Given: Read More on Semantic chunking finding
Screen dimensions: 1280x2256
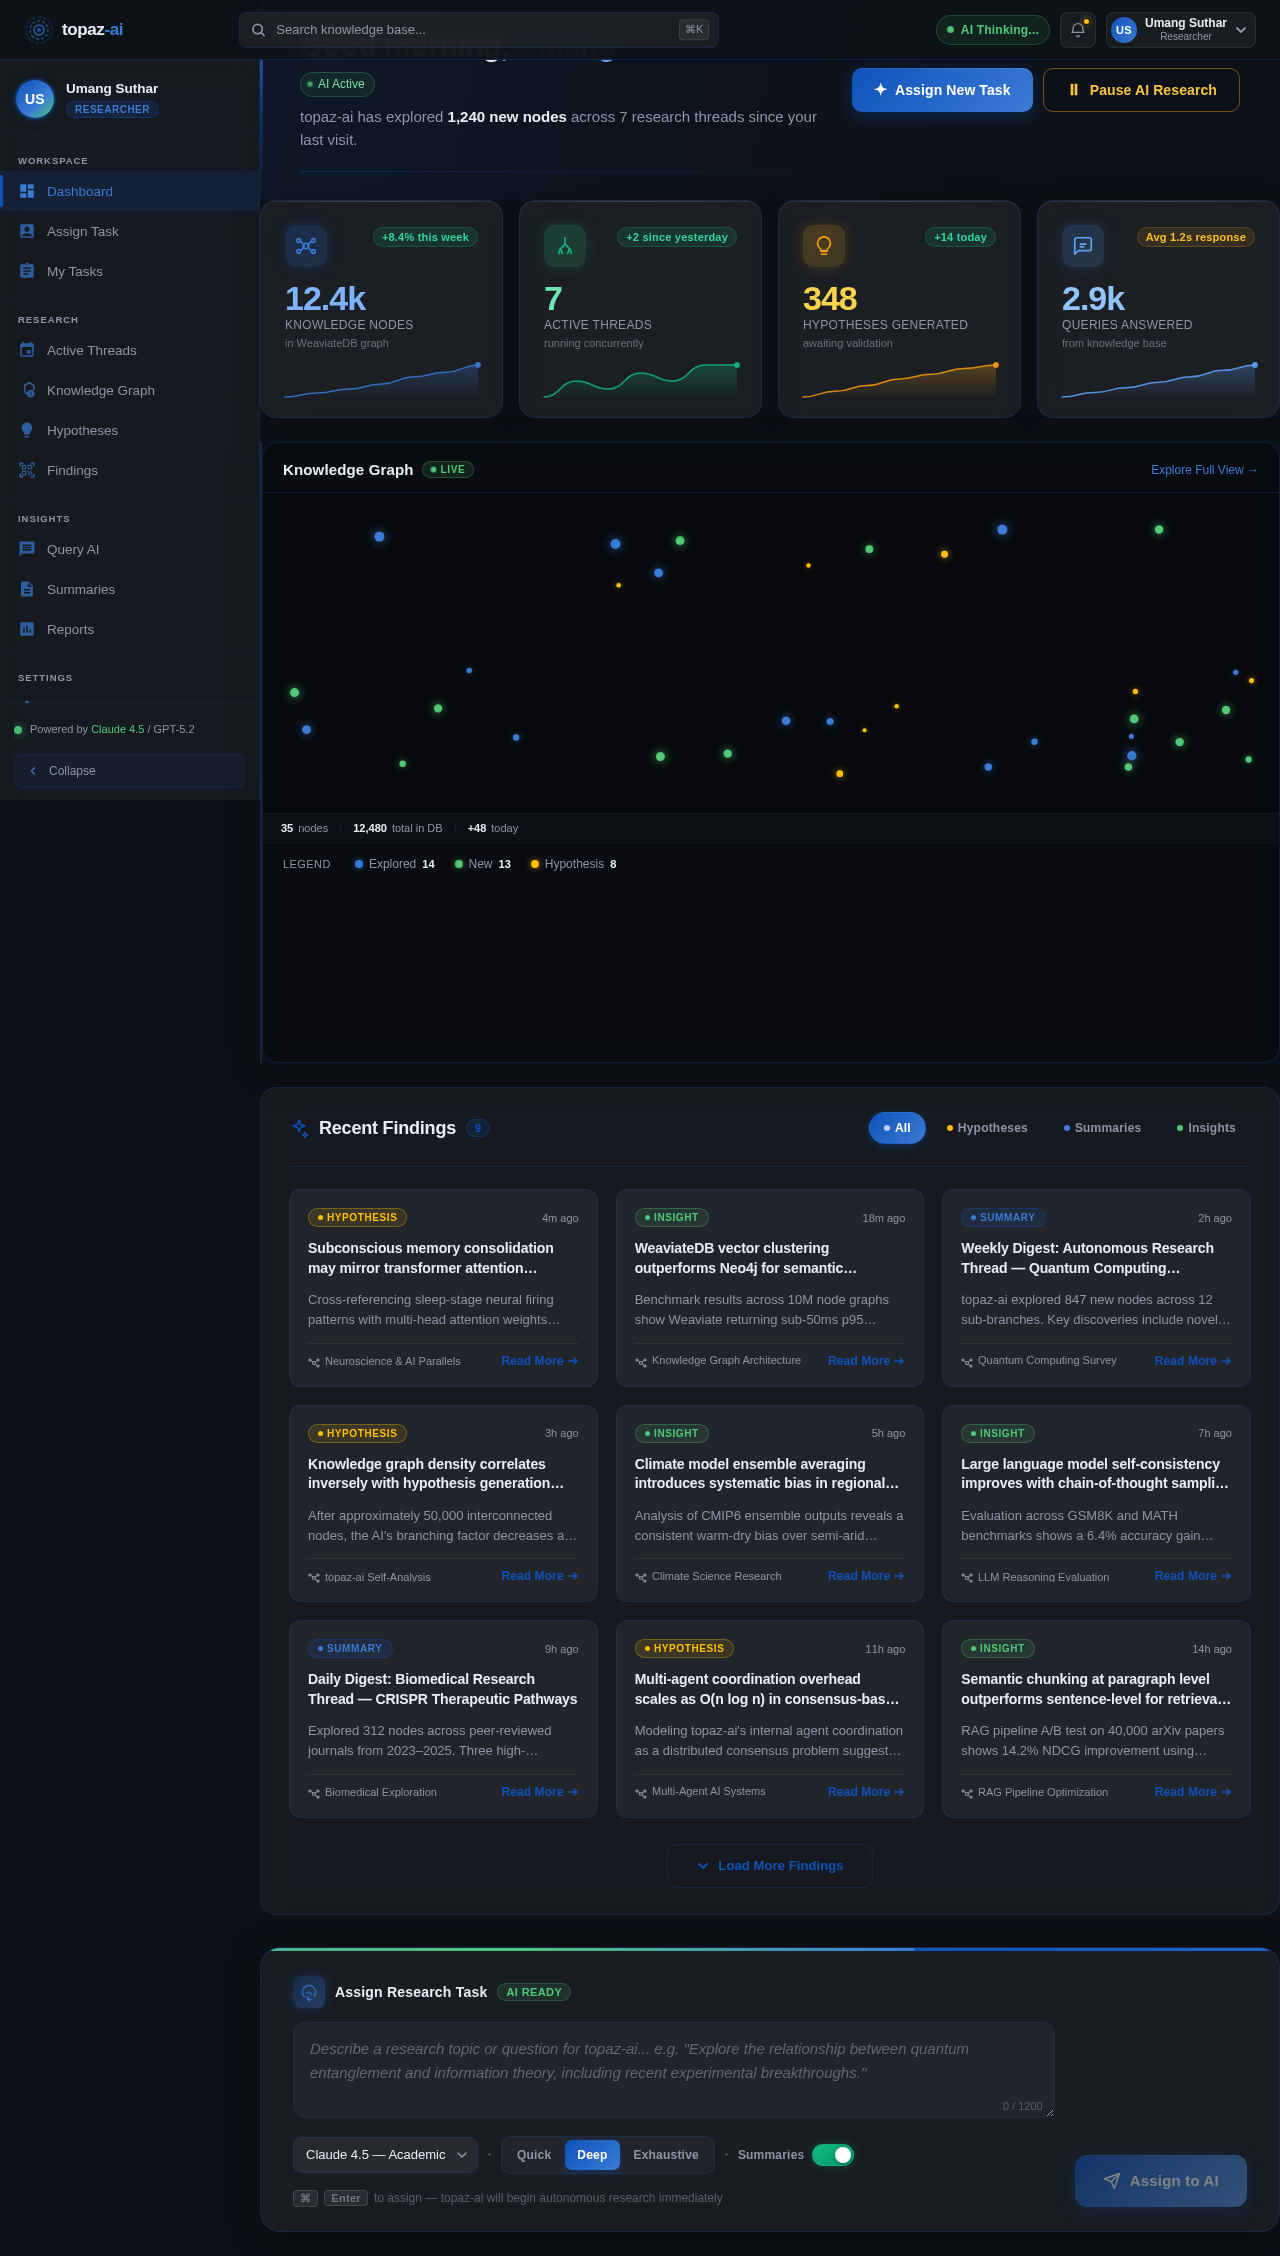Looking at the screenshot, I should pos(1193,1792).
